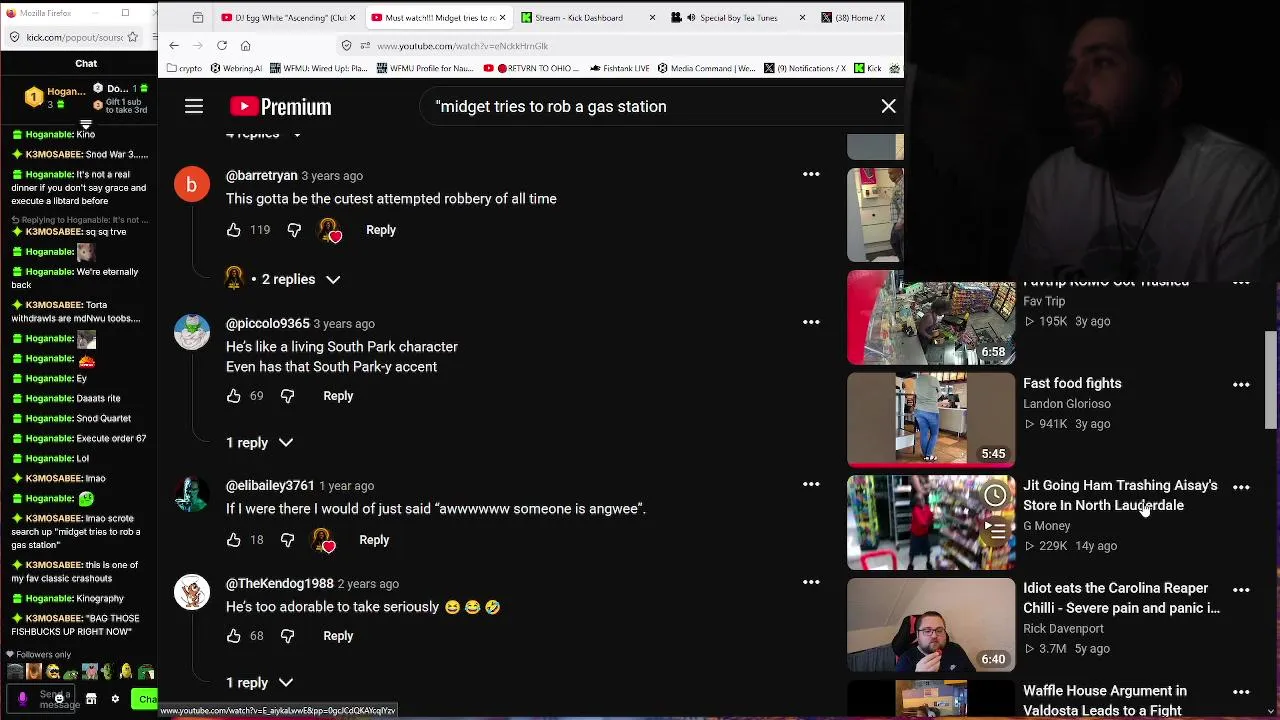Image resolution: width=1280 pixels, height=720 pixels.
Task: Open action menu on @TheKendog1988 comment
Action: pos(811,582)
